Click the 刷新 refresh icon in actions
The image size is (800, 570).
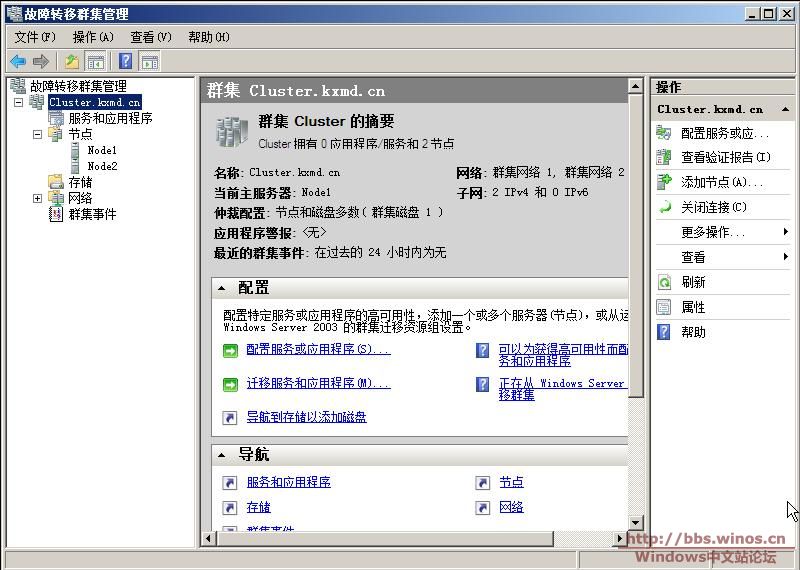pos(664,282)
